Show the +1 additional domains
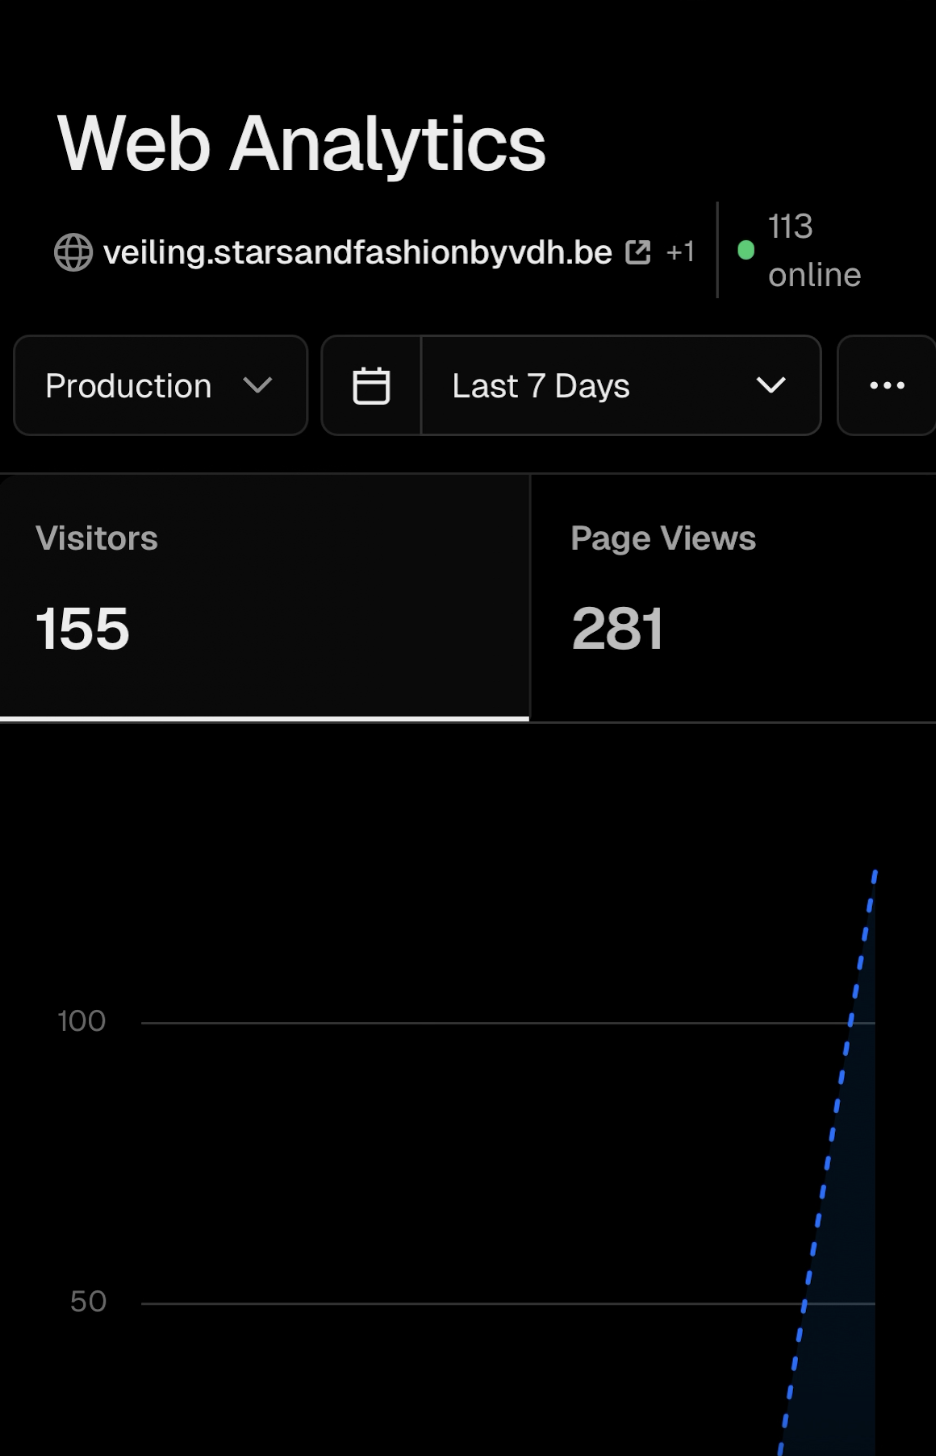The image size is (936, 1456). click(680, 252)
